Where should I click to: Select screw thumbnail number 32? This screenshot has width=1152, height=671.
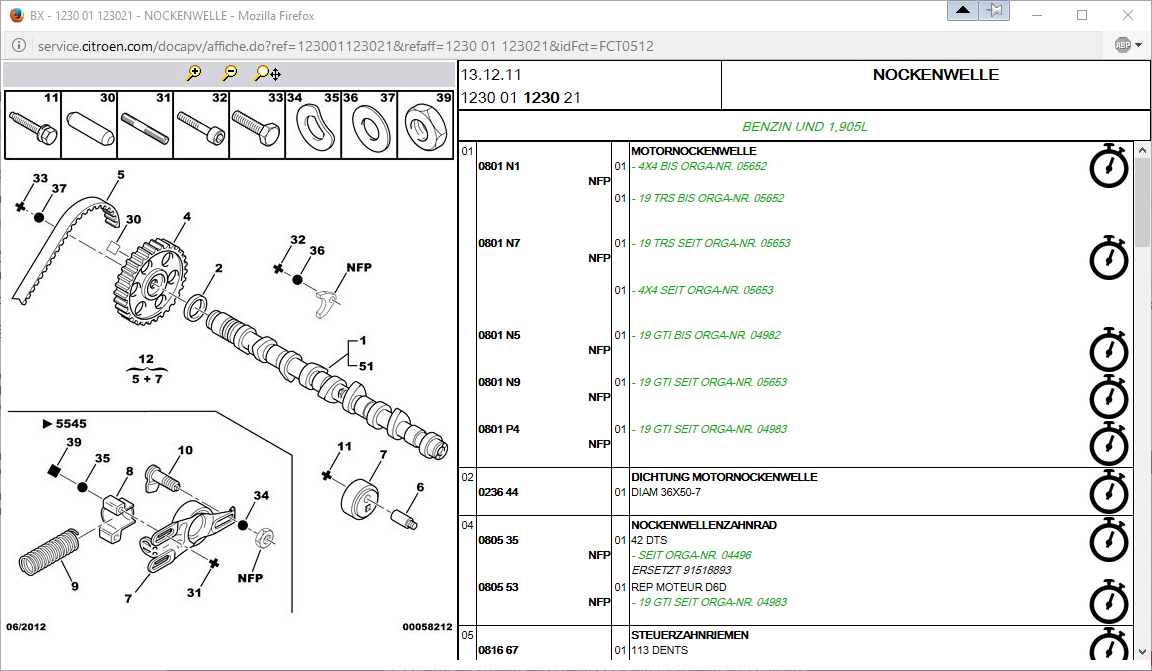pyautogui.click(x=201, y=125)
